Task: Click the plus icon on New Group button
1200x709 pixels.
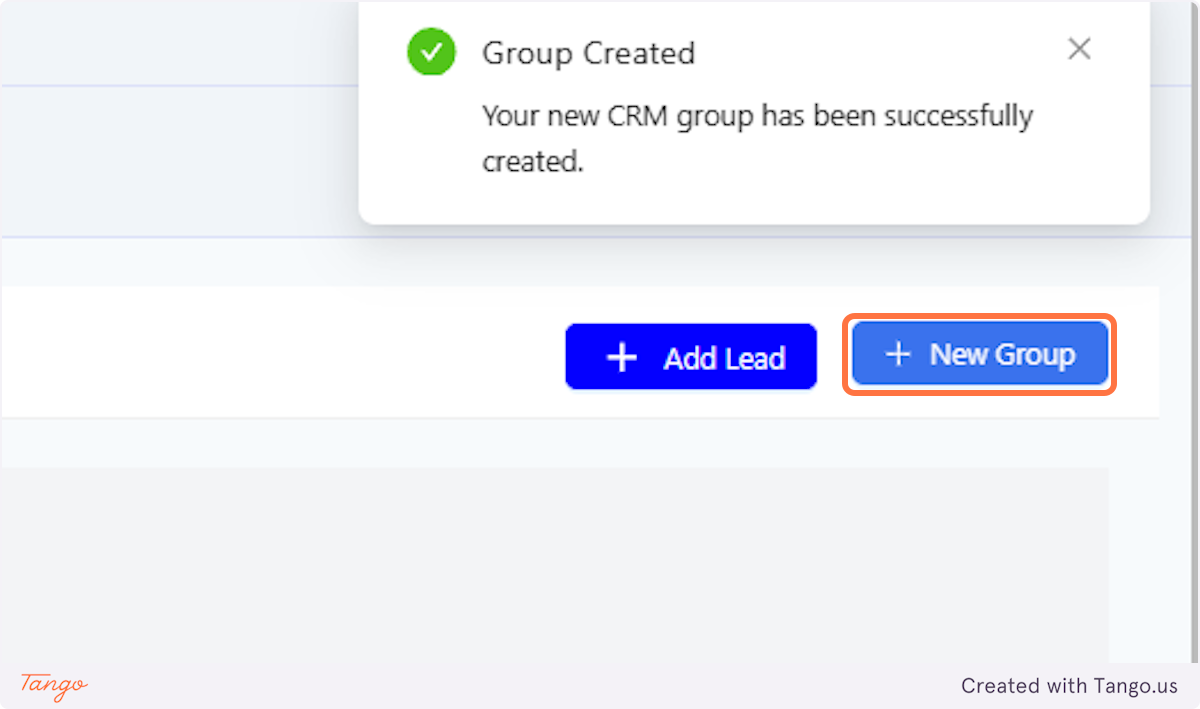Action: pos(899,354)
